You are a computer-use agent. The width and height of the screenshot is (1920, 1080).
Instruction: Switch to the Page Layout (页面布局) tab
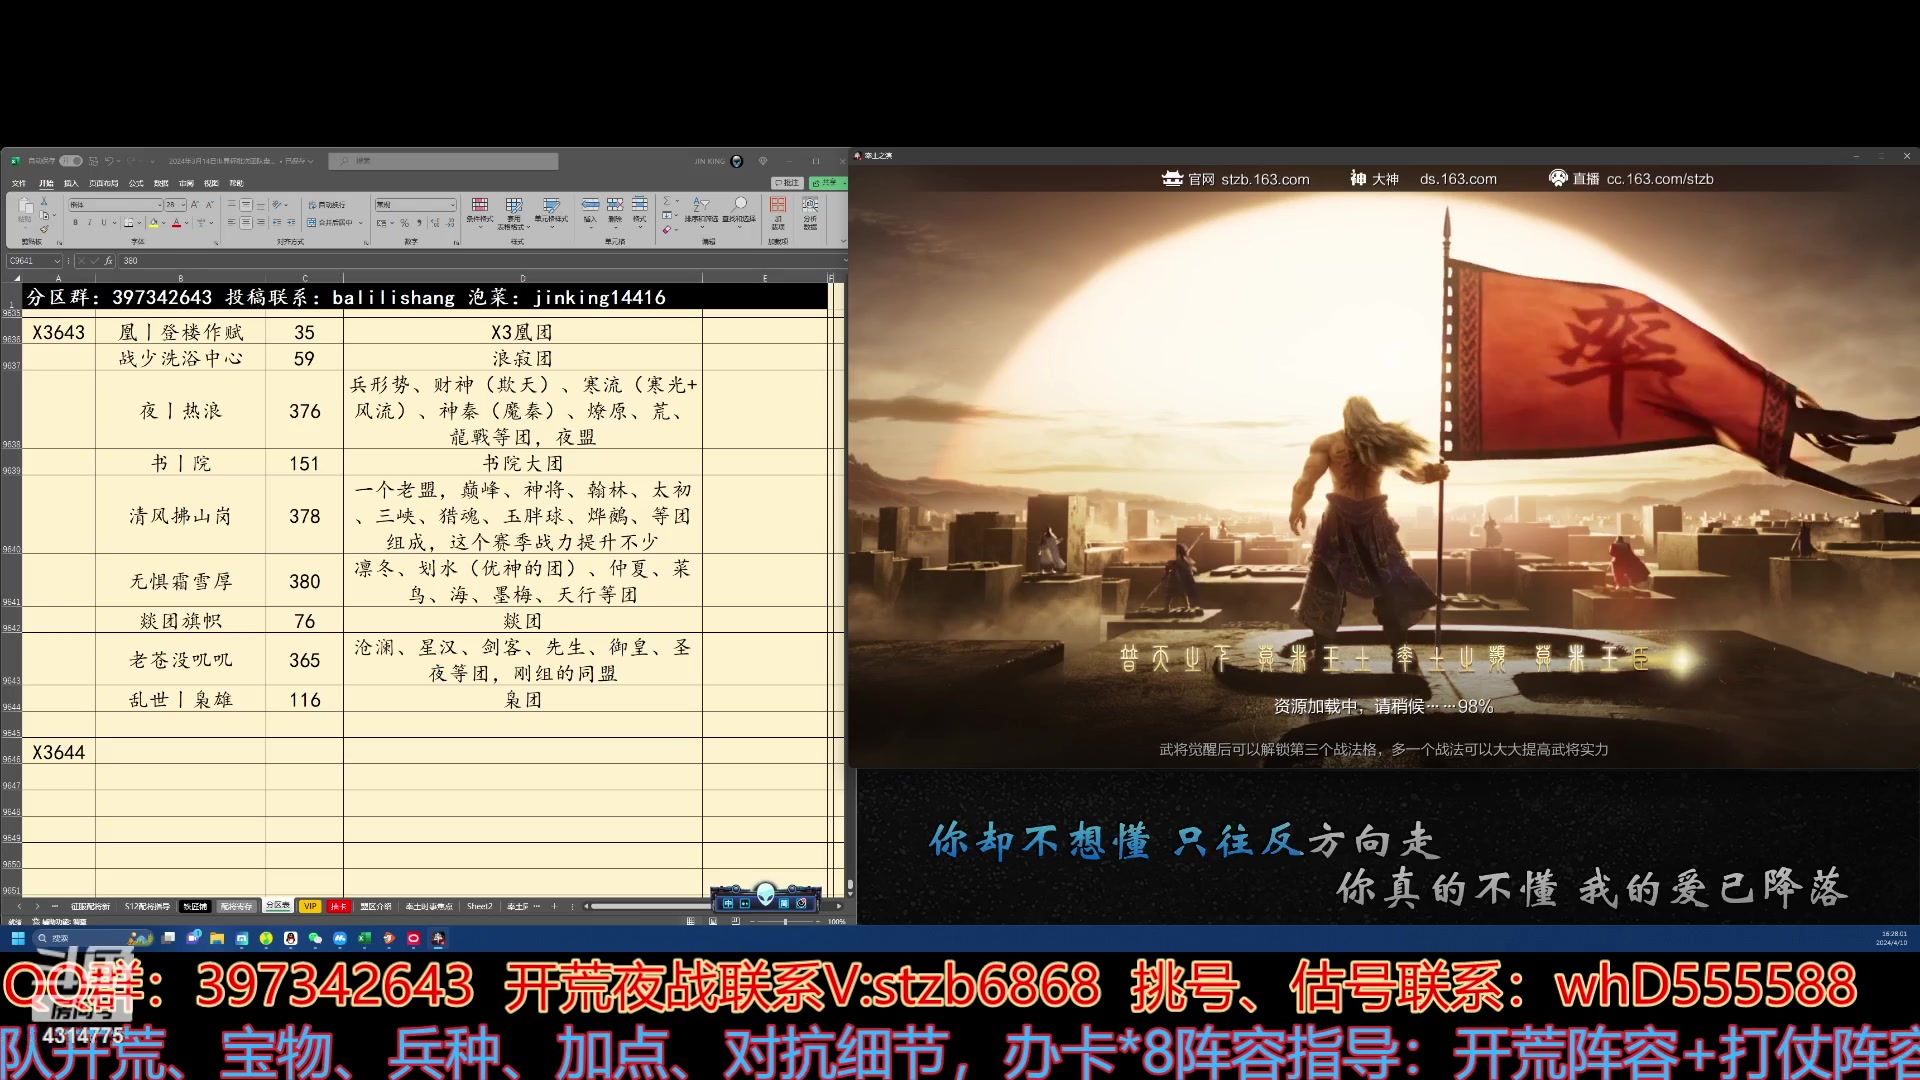(103, 183)
